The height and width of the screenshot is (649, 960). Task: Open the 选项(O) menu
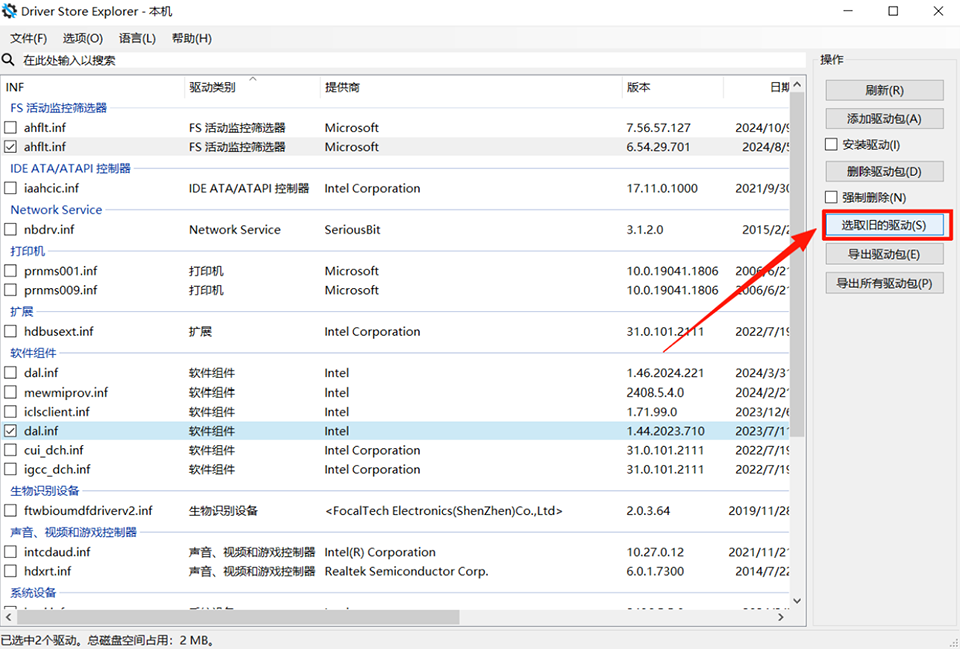click(x=83, y=38)
